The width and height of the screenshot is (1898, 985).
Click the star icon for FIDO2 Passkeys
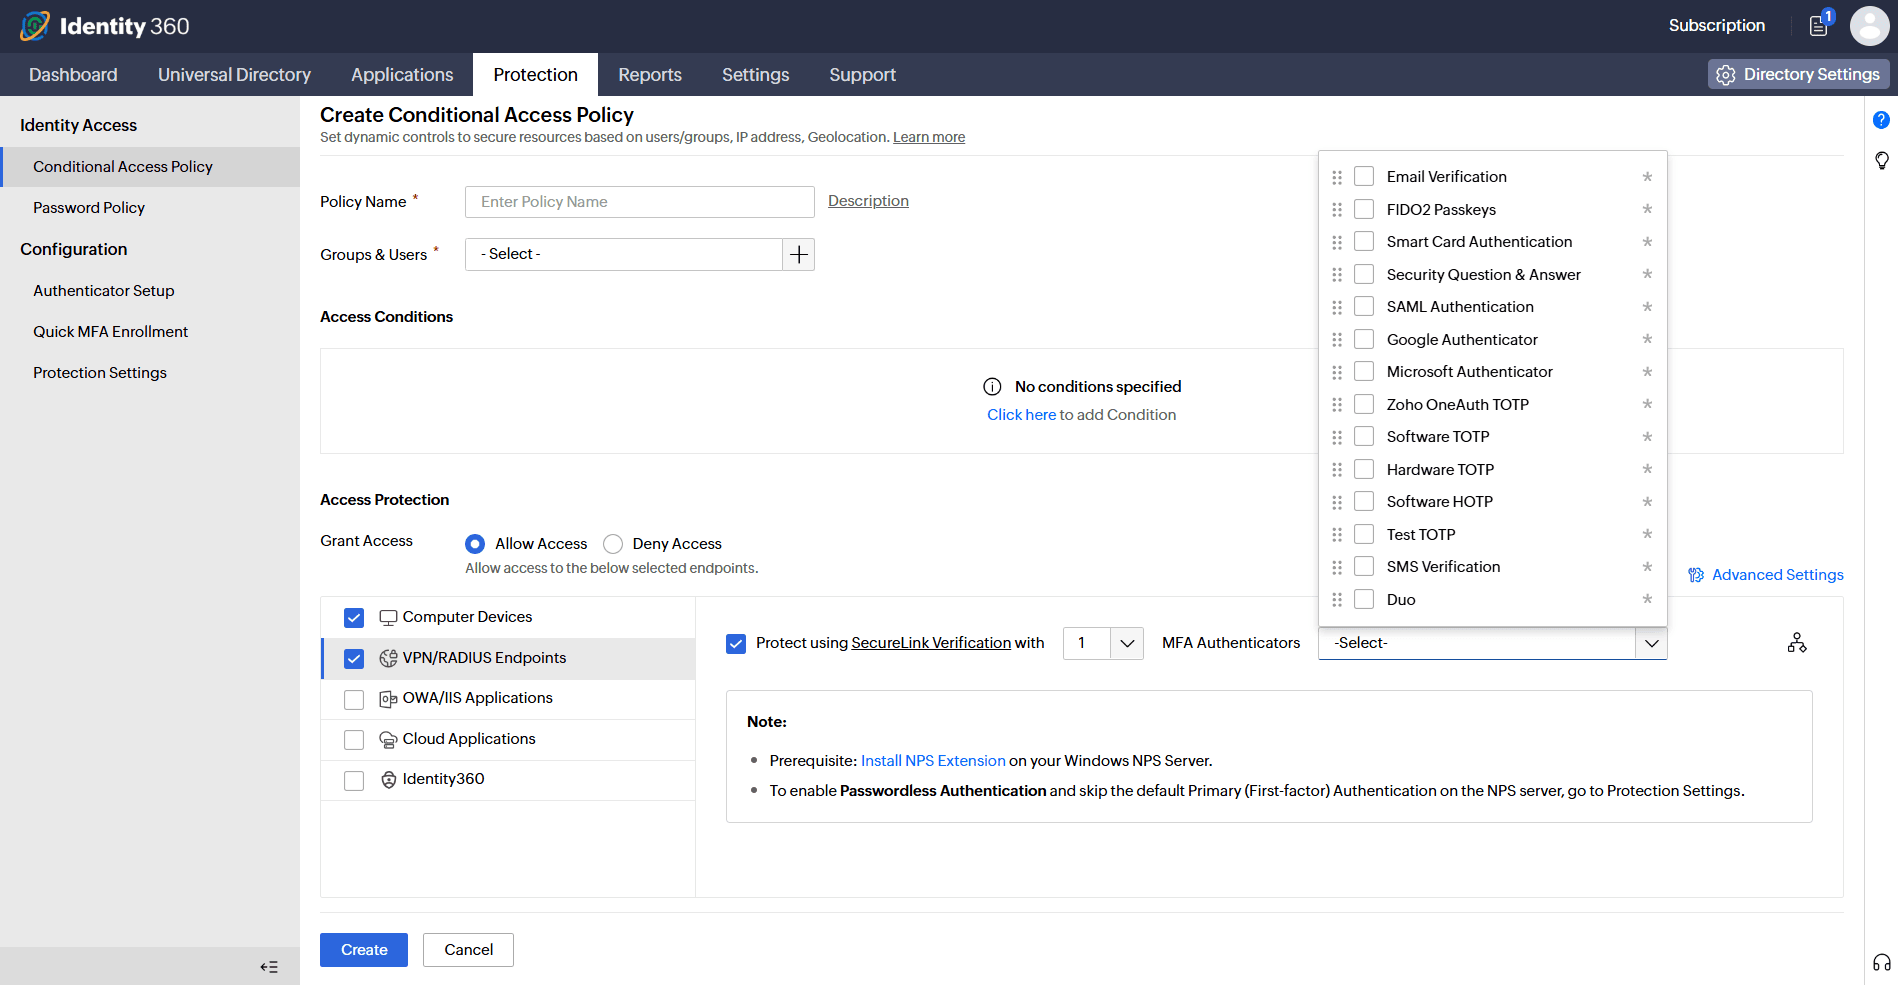[1647, 209]
